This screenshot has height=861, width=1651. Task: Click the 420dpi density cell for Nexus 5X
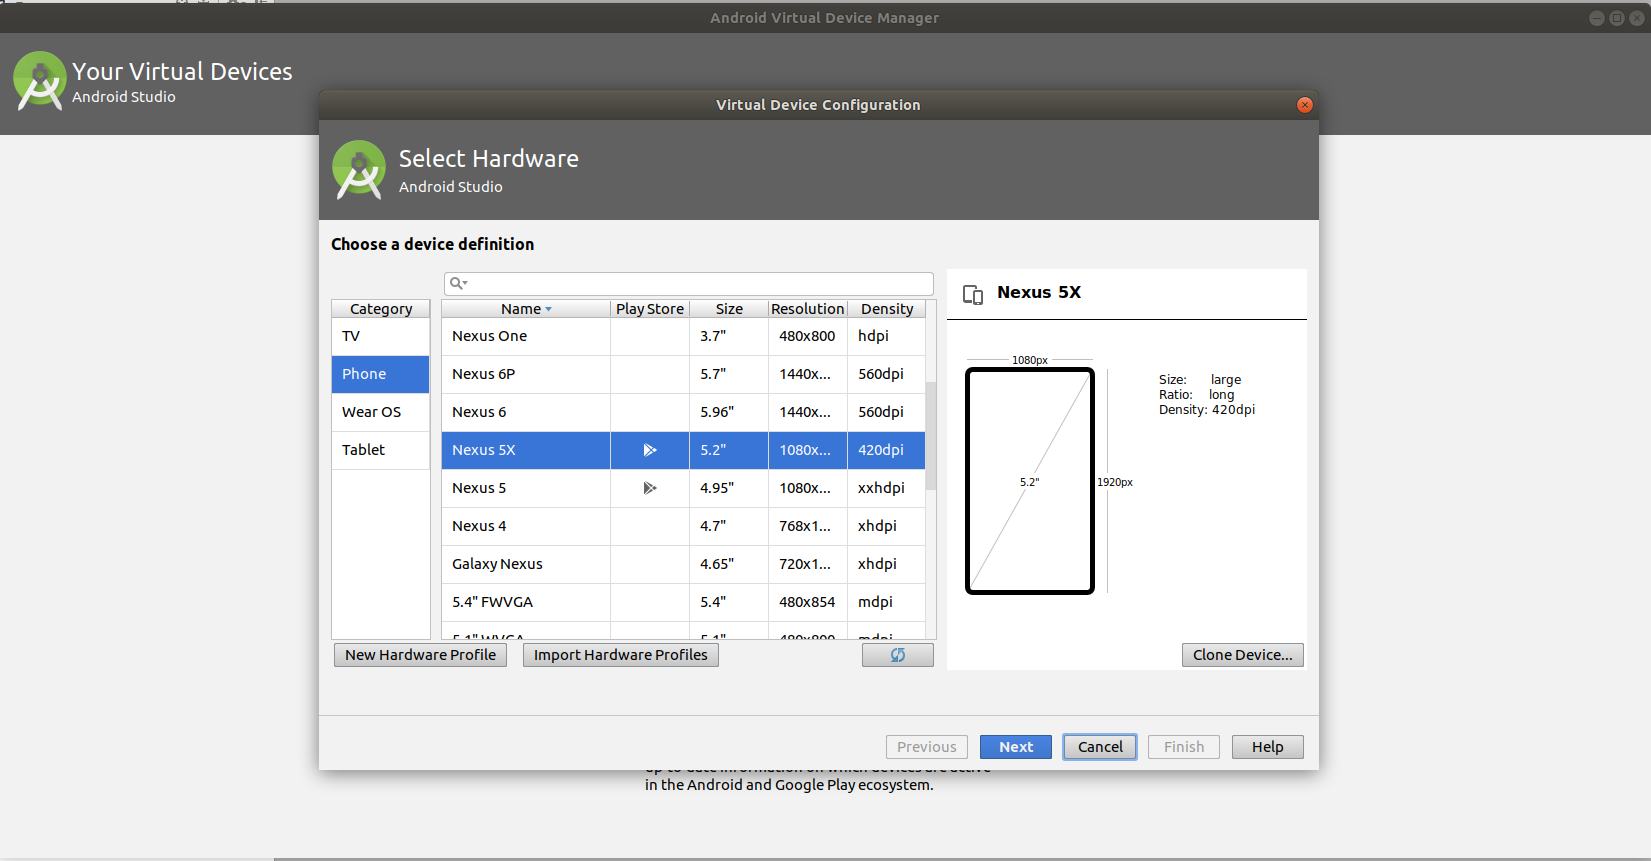pos(887,450)
